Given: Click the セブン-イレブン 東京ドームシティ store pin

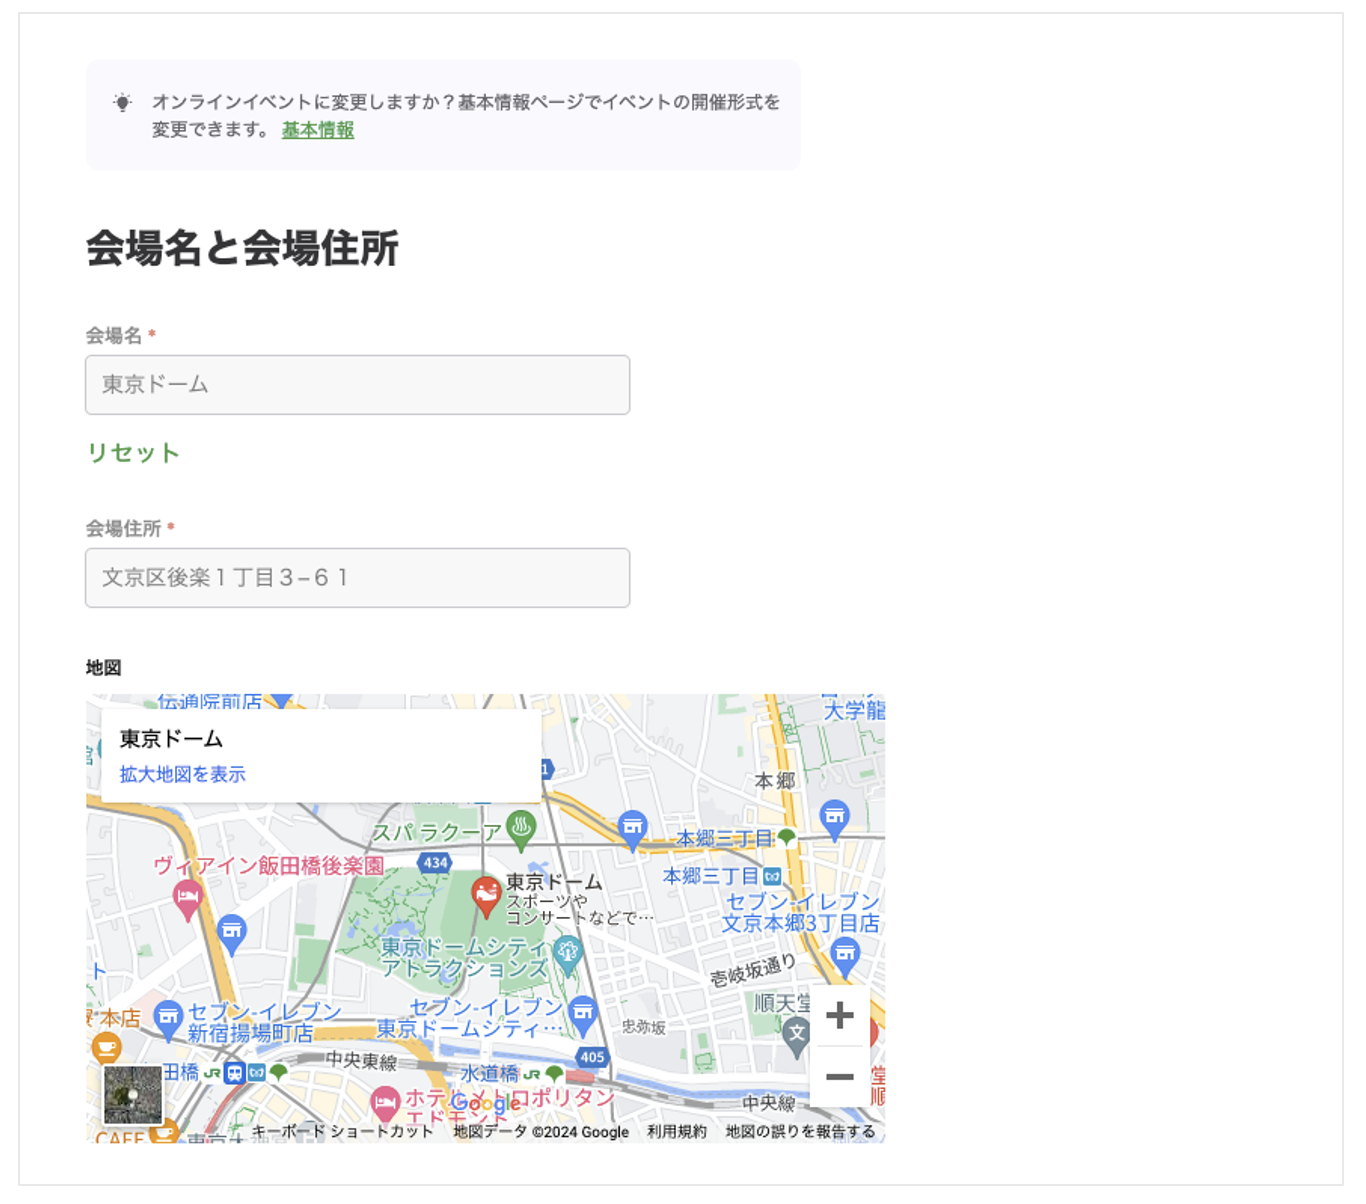Looking at the screenshot, I should pos(582,1014).
